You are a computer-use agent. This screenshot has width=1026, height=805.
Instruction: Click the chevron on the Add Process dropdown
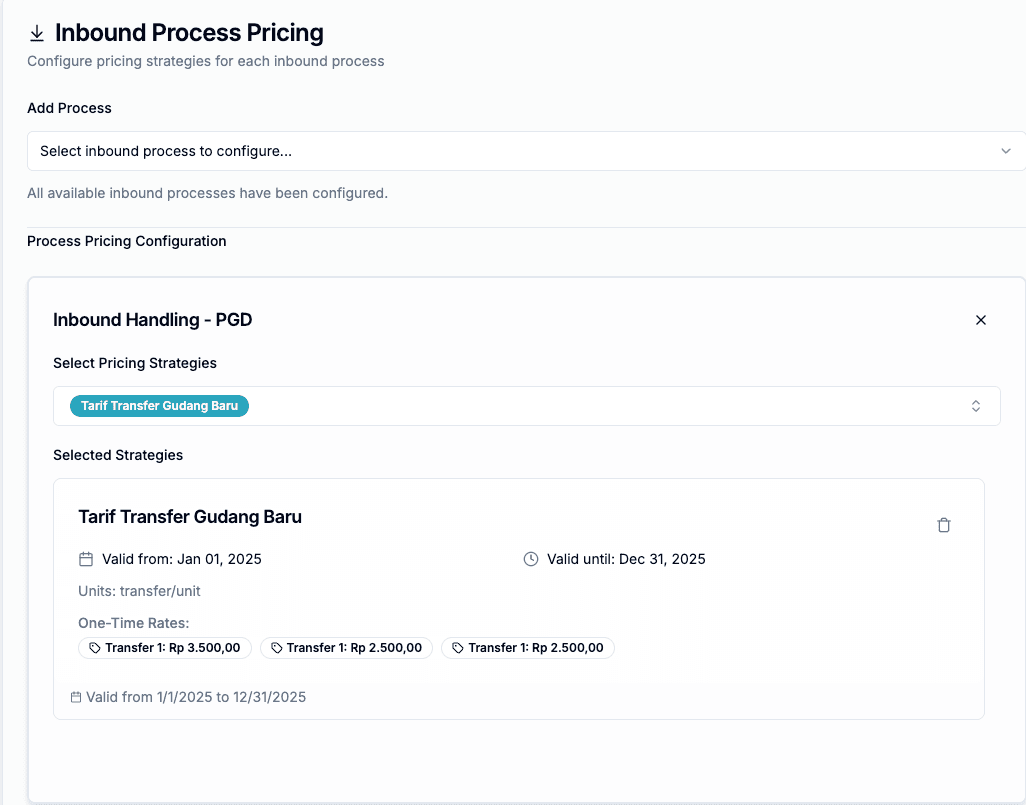click(x=1007, y=151)
